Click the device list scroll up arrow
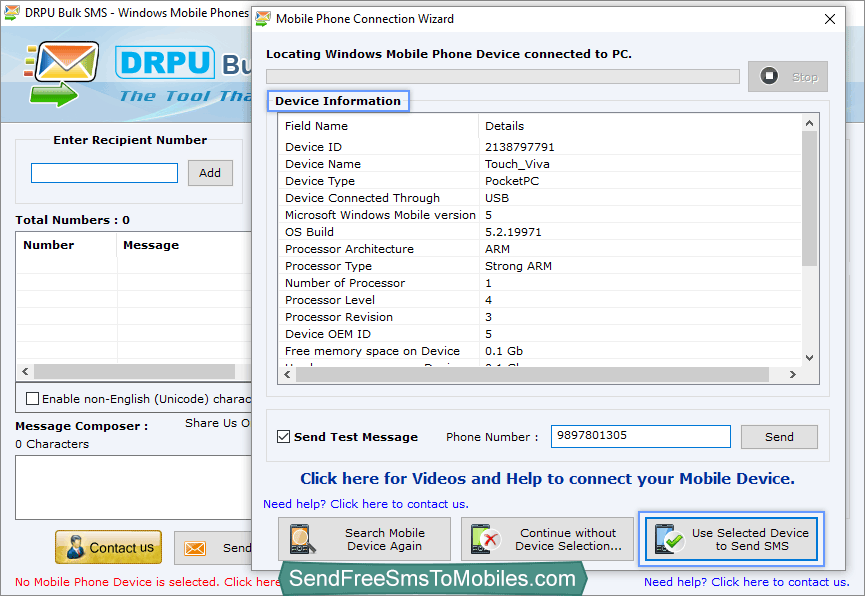865x596 pixels. click(809, 123)
